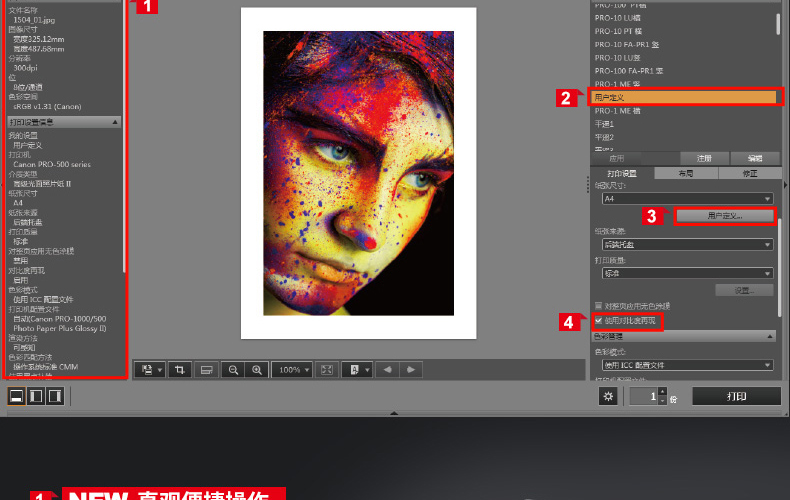Click Photo Paper Plus Glossy II) text
This screenshot has height=500, width=790.
(59, 328)
